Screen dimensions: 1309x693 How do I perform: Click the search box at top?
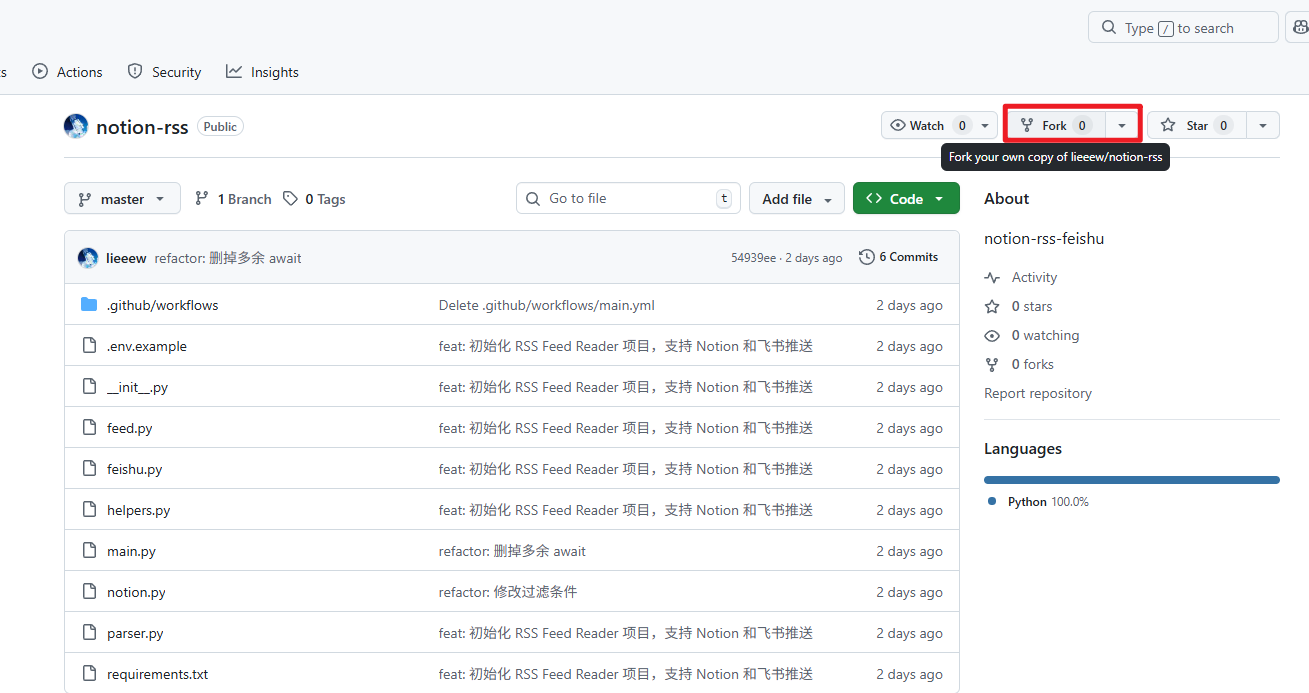pos(1183,28)
